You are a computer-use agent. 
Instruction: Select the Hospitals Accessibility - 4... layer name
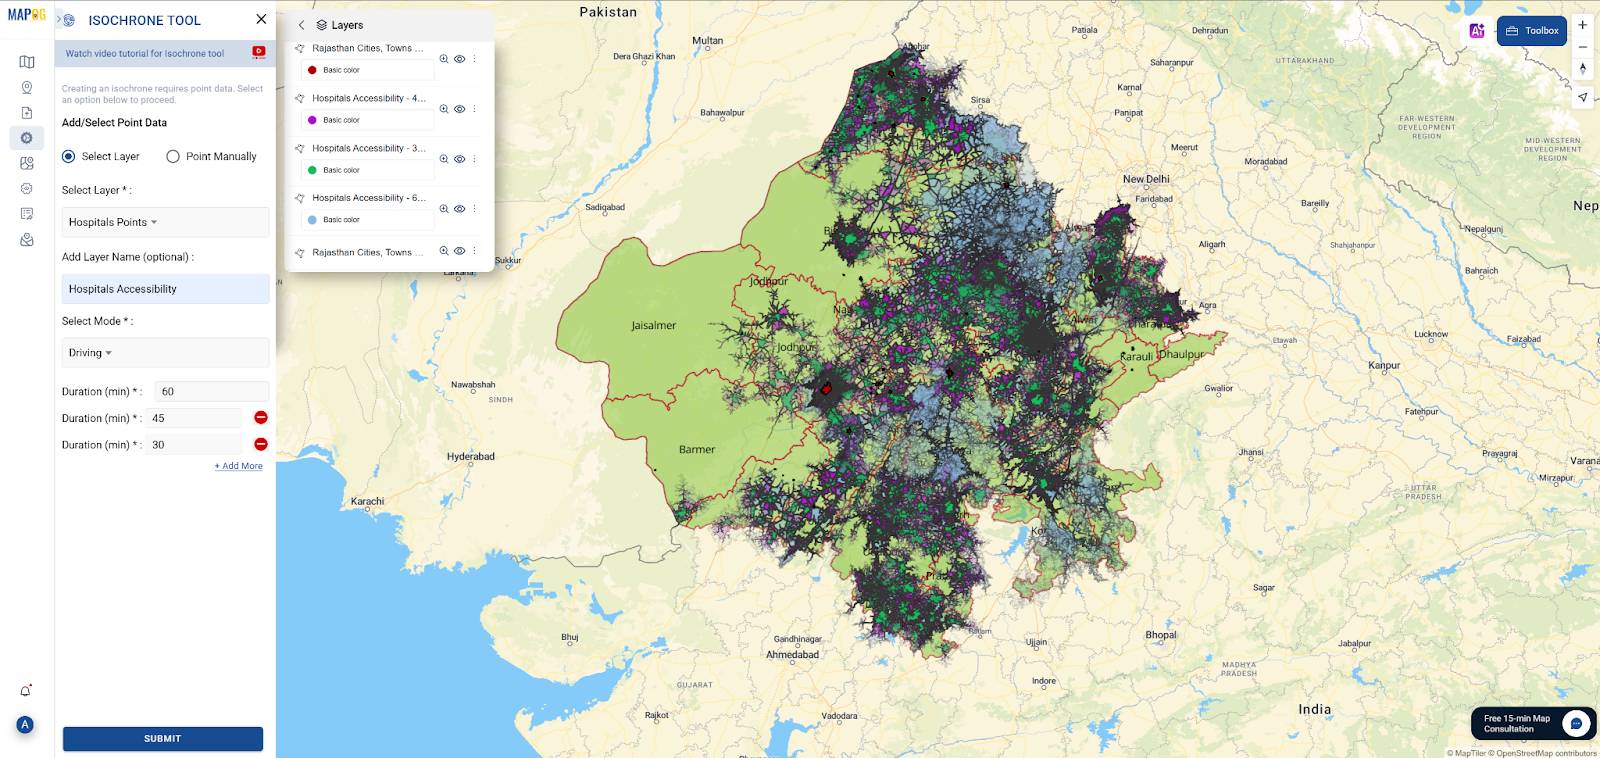[x=368, y=98]
